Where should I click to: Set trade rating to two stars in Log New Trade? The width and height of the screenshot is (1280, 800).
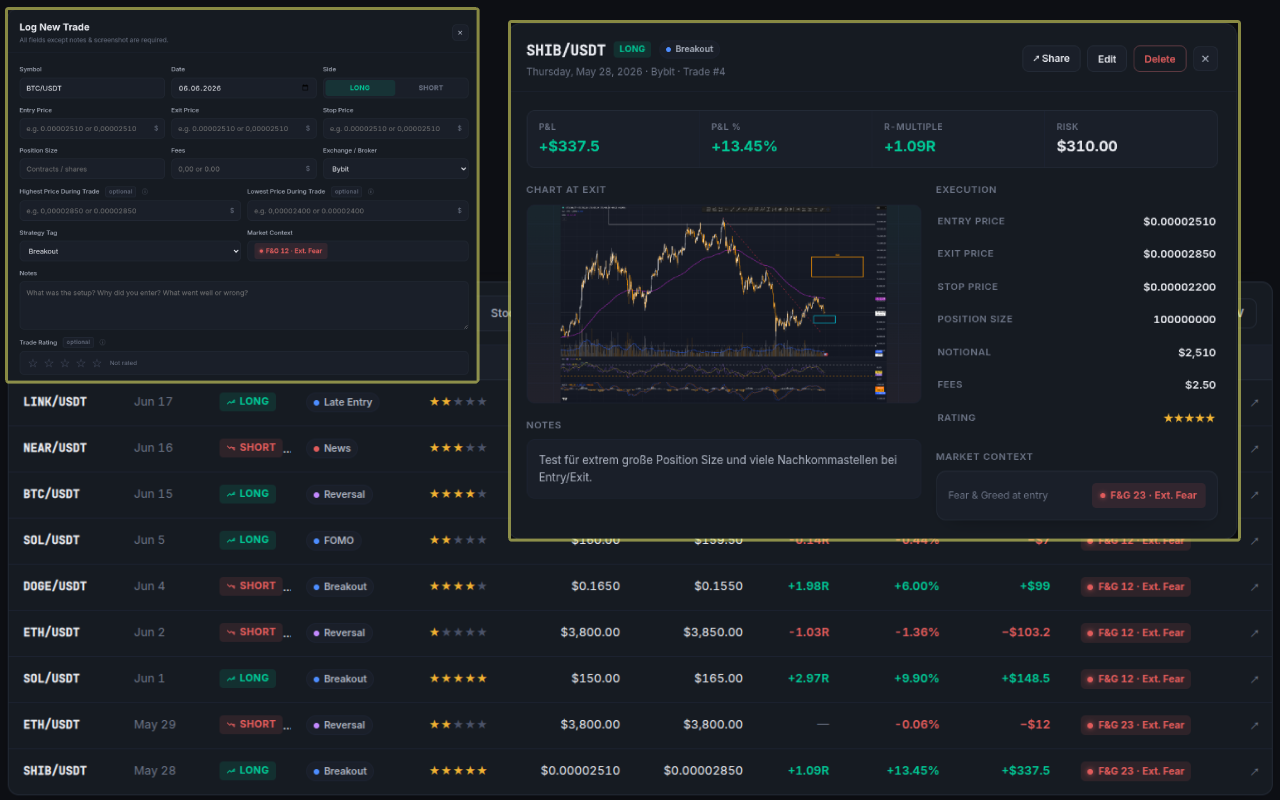[49, 363]
